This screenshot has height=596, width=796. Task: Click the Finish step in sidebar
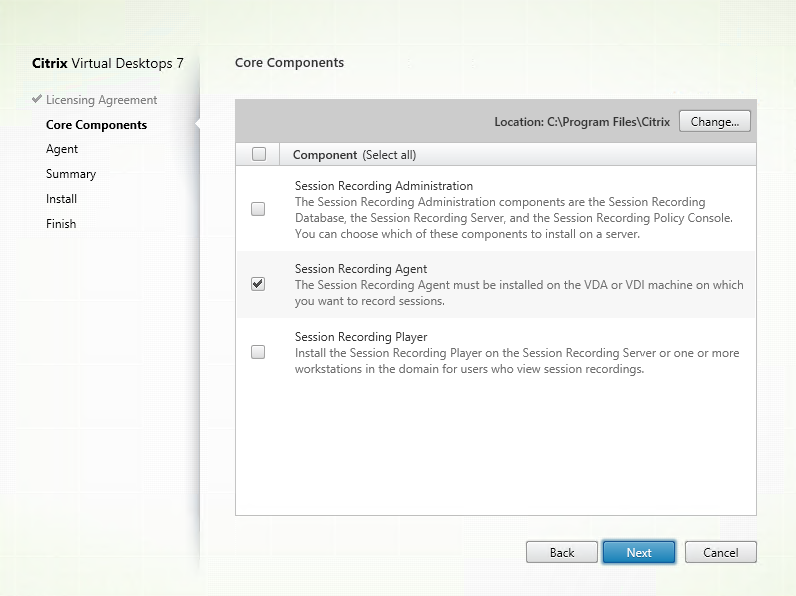pos(61,224)
